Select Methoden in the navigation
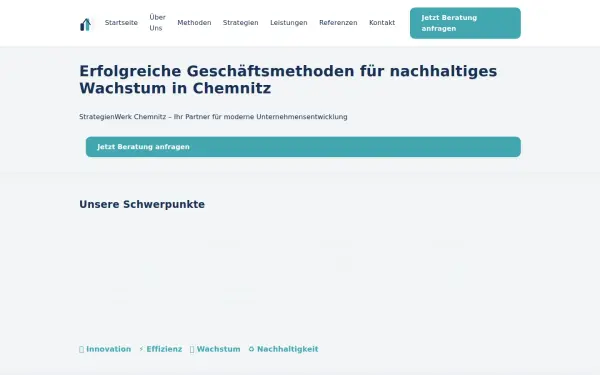Screen dimensions: 600x375 point(194,23)
